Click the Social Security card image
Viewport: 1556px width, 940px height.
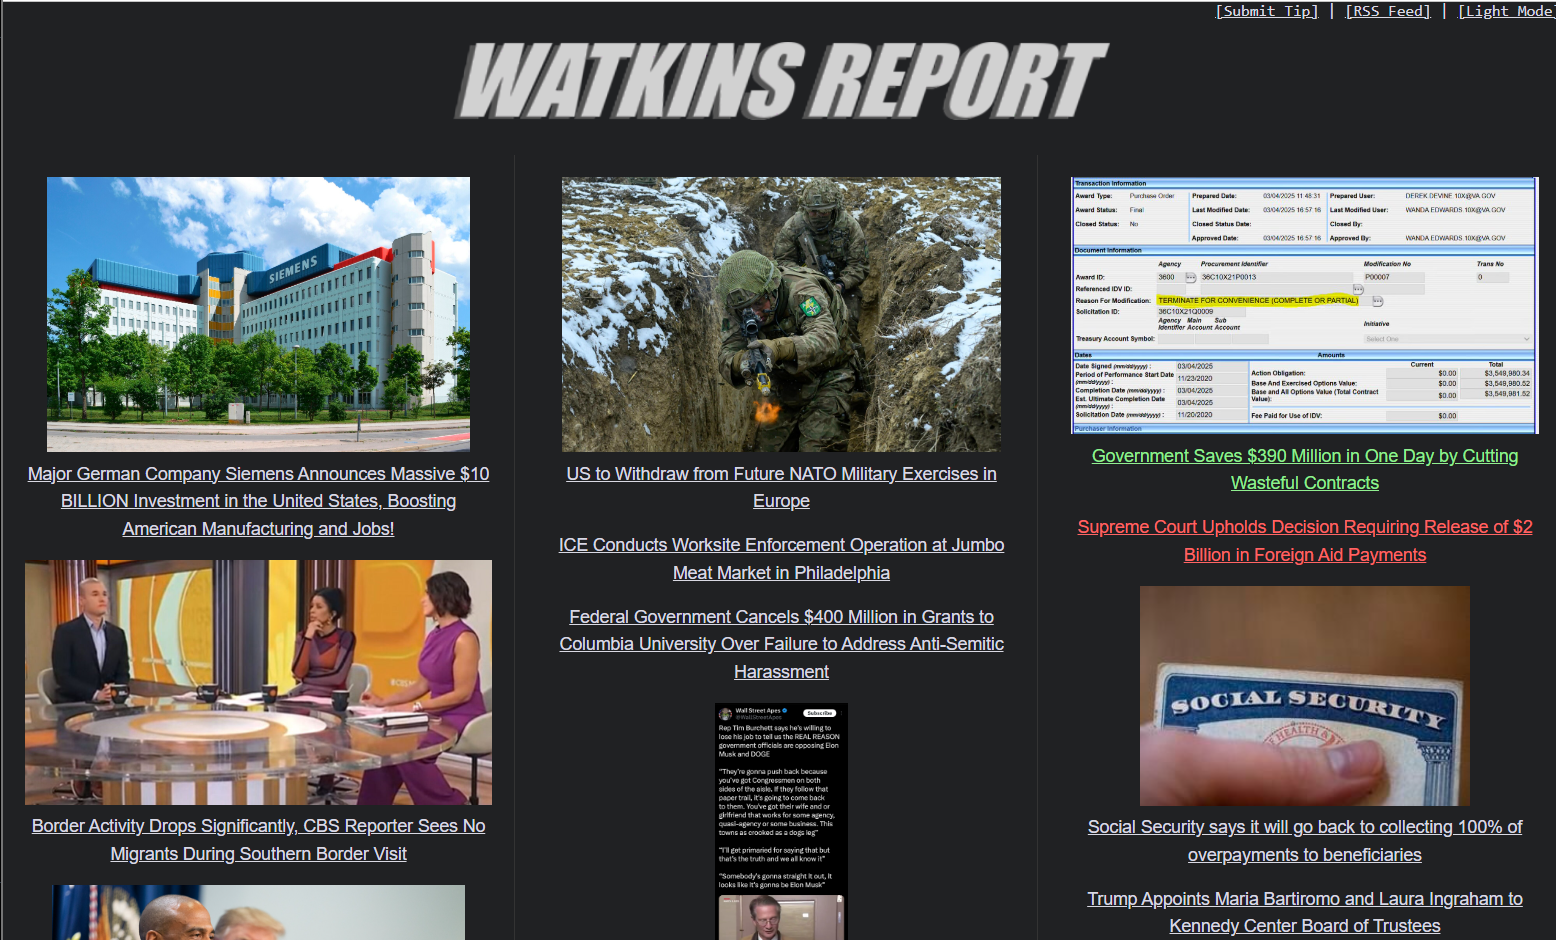(x=1304, y=696)
